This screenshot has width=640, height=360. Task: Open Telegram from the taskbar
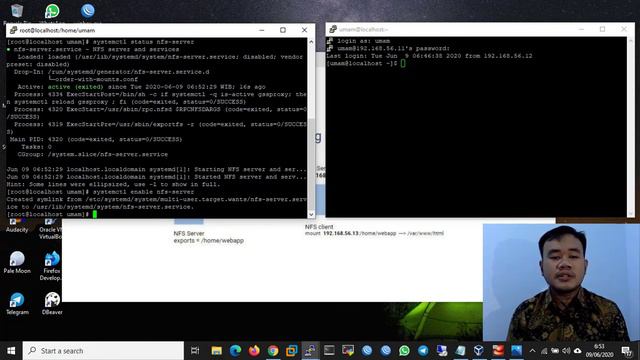[x=423, y=351]
